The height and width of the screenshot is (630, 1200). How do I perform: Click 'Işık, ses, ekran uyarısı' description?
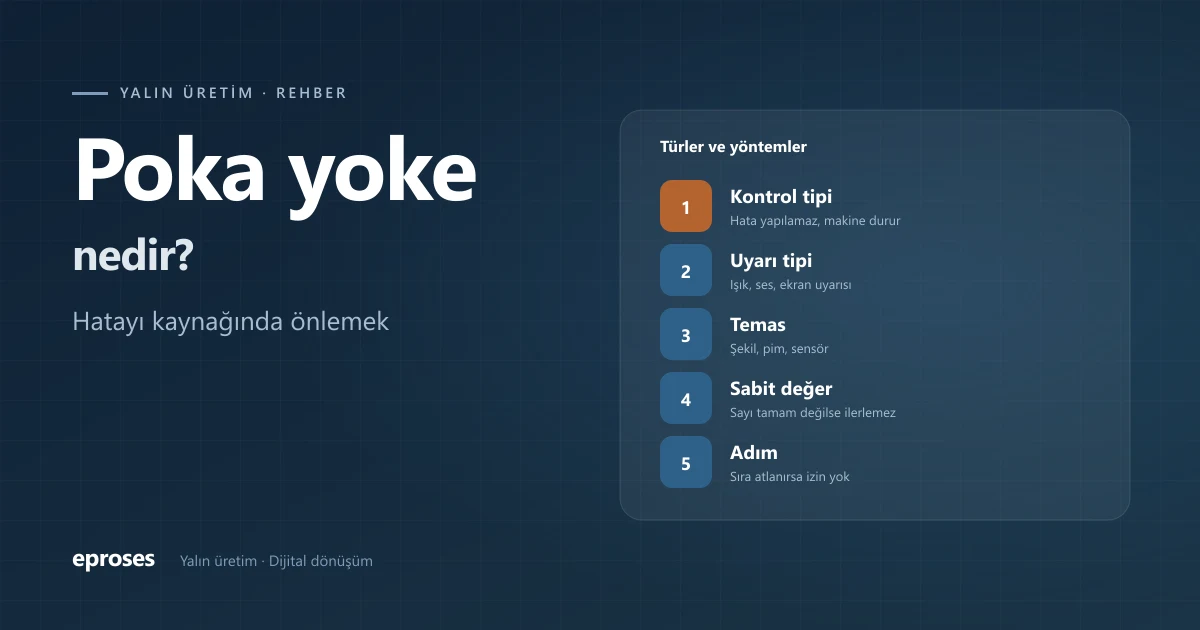(x=791, y=284)
